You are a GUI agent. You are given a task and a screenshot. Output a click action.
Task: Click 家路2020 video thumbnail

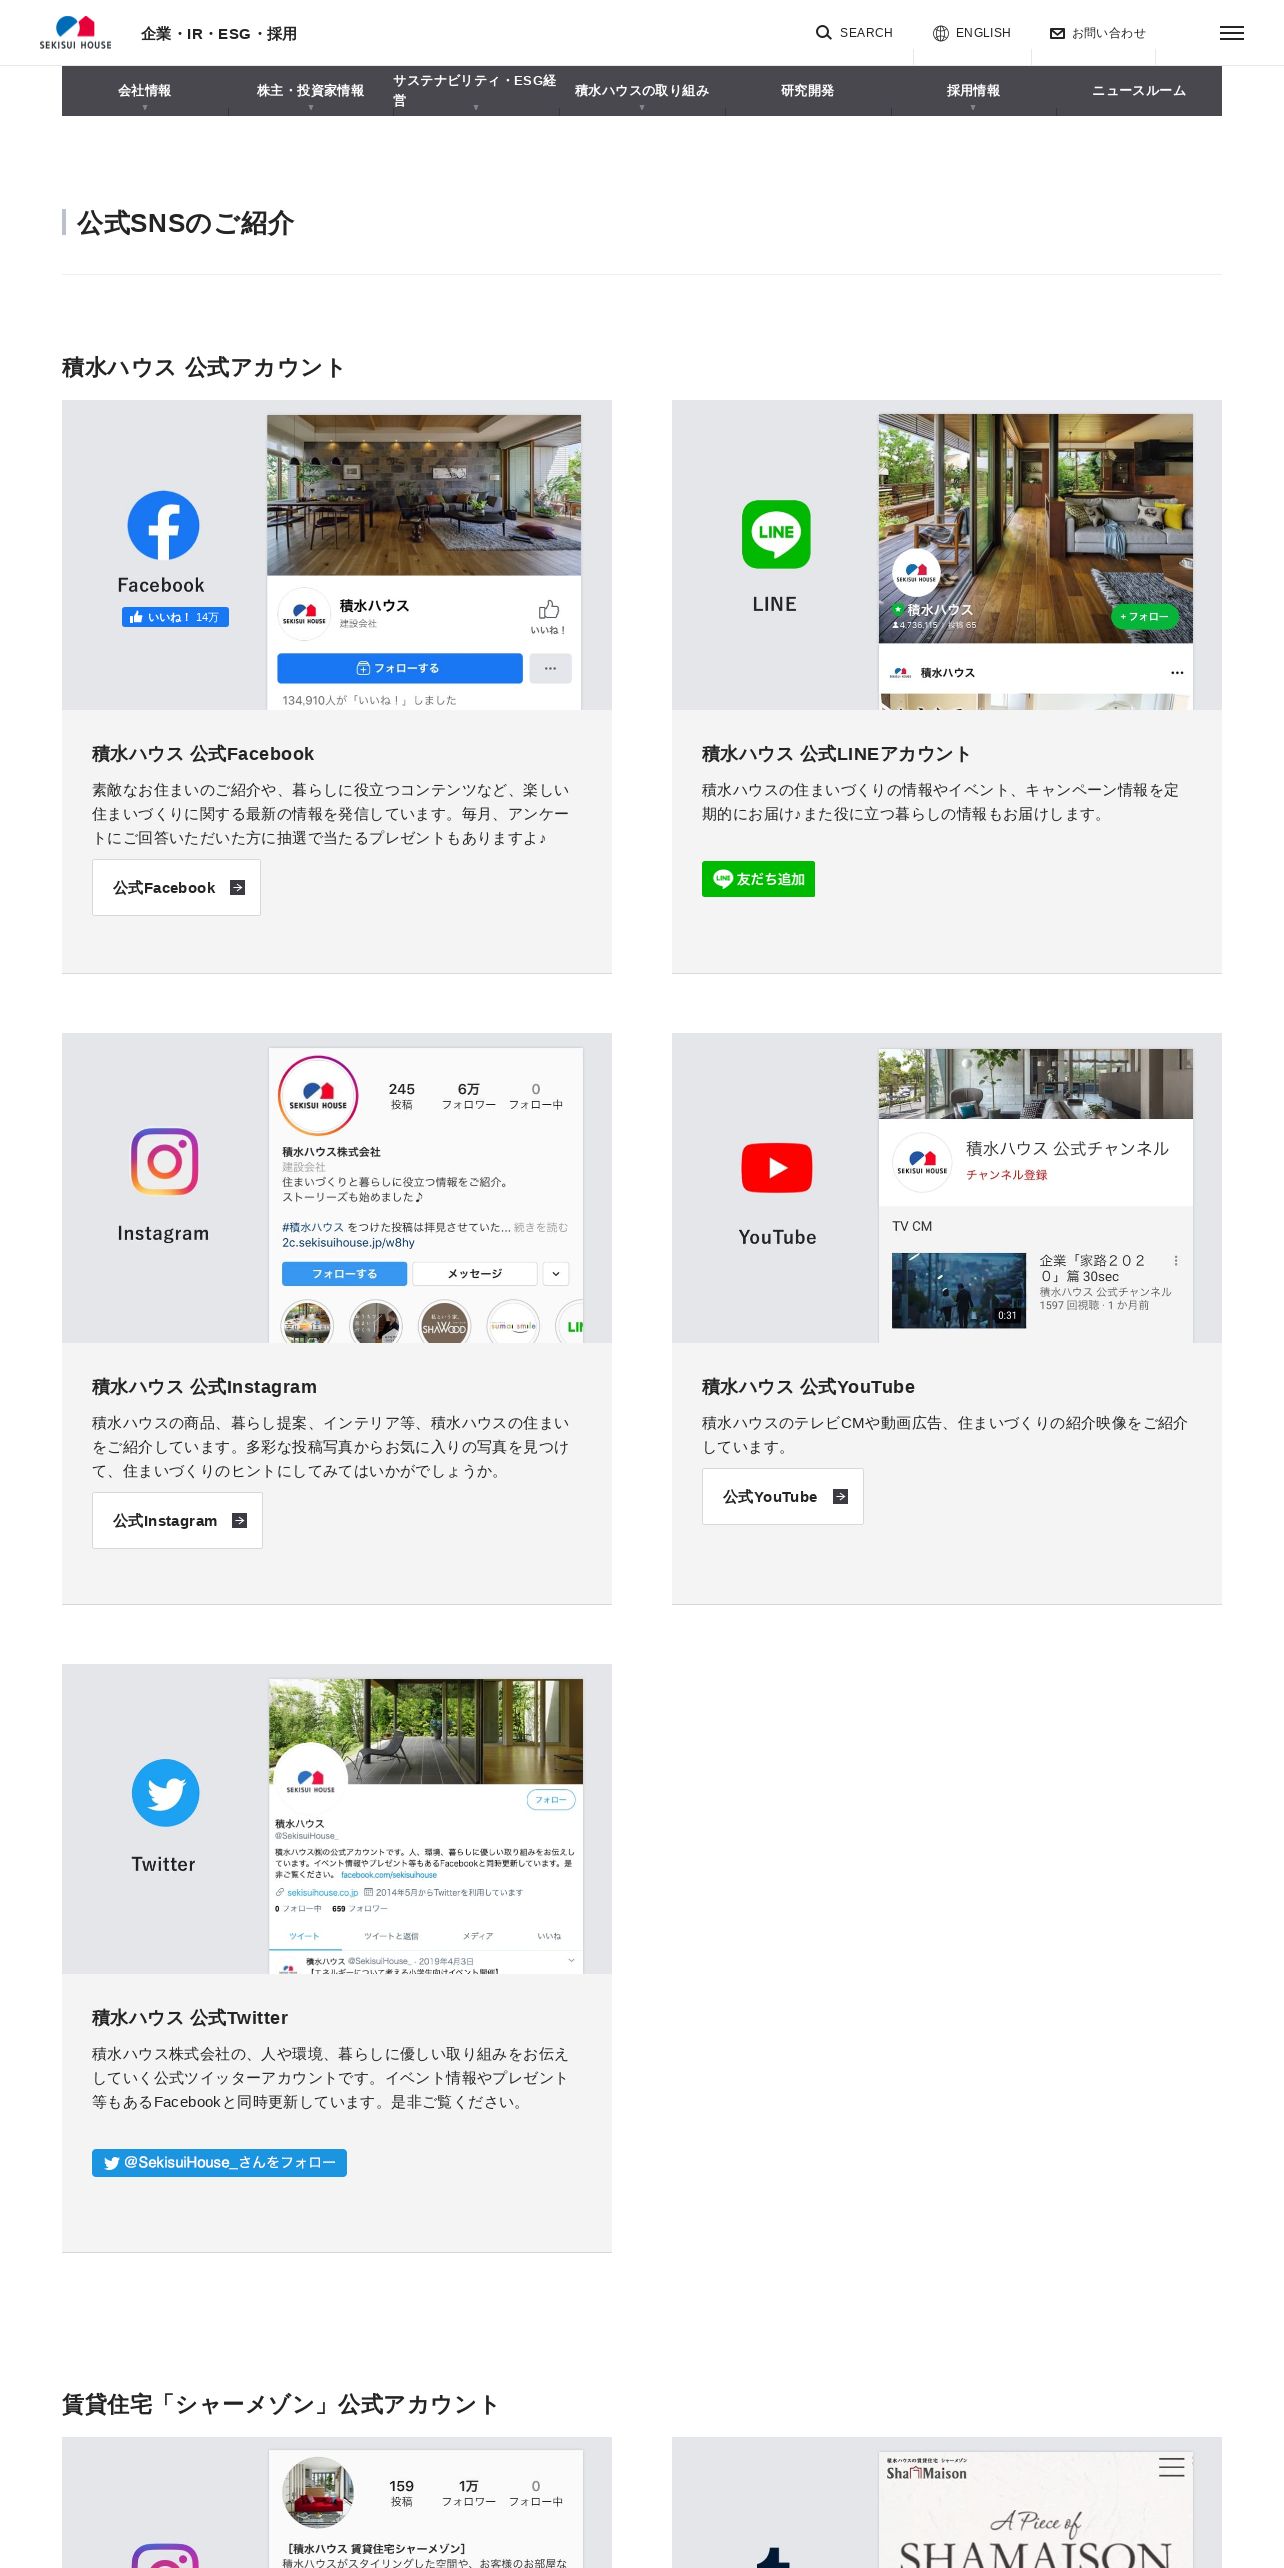[959, 1290]
